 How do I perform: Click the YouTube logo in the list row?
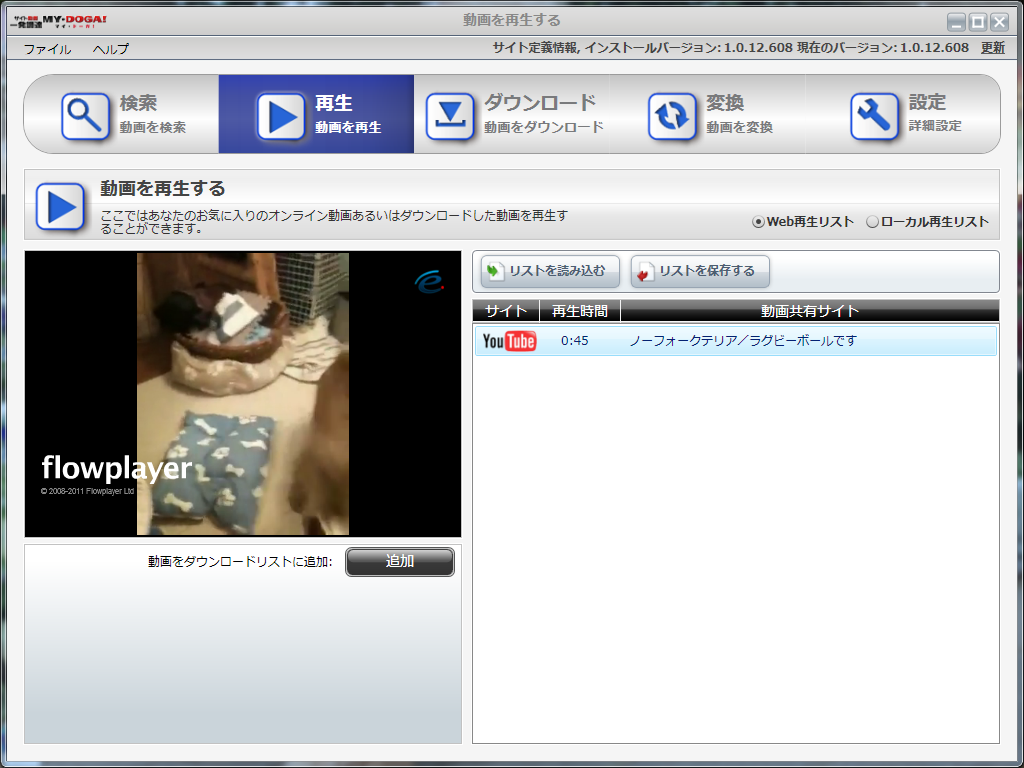coord(509,341)
